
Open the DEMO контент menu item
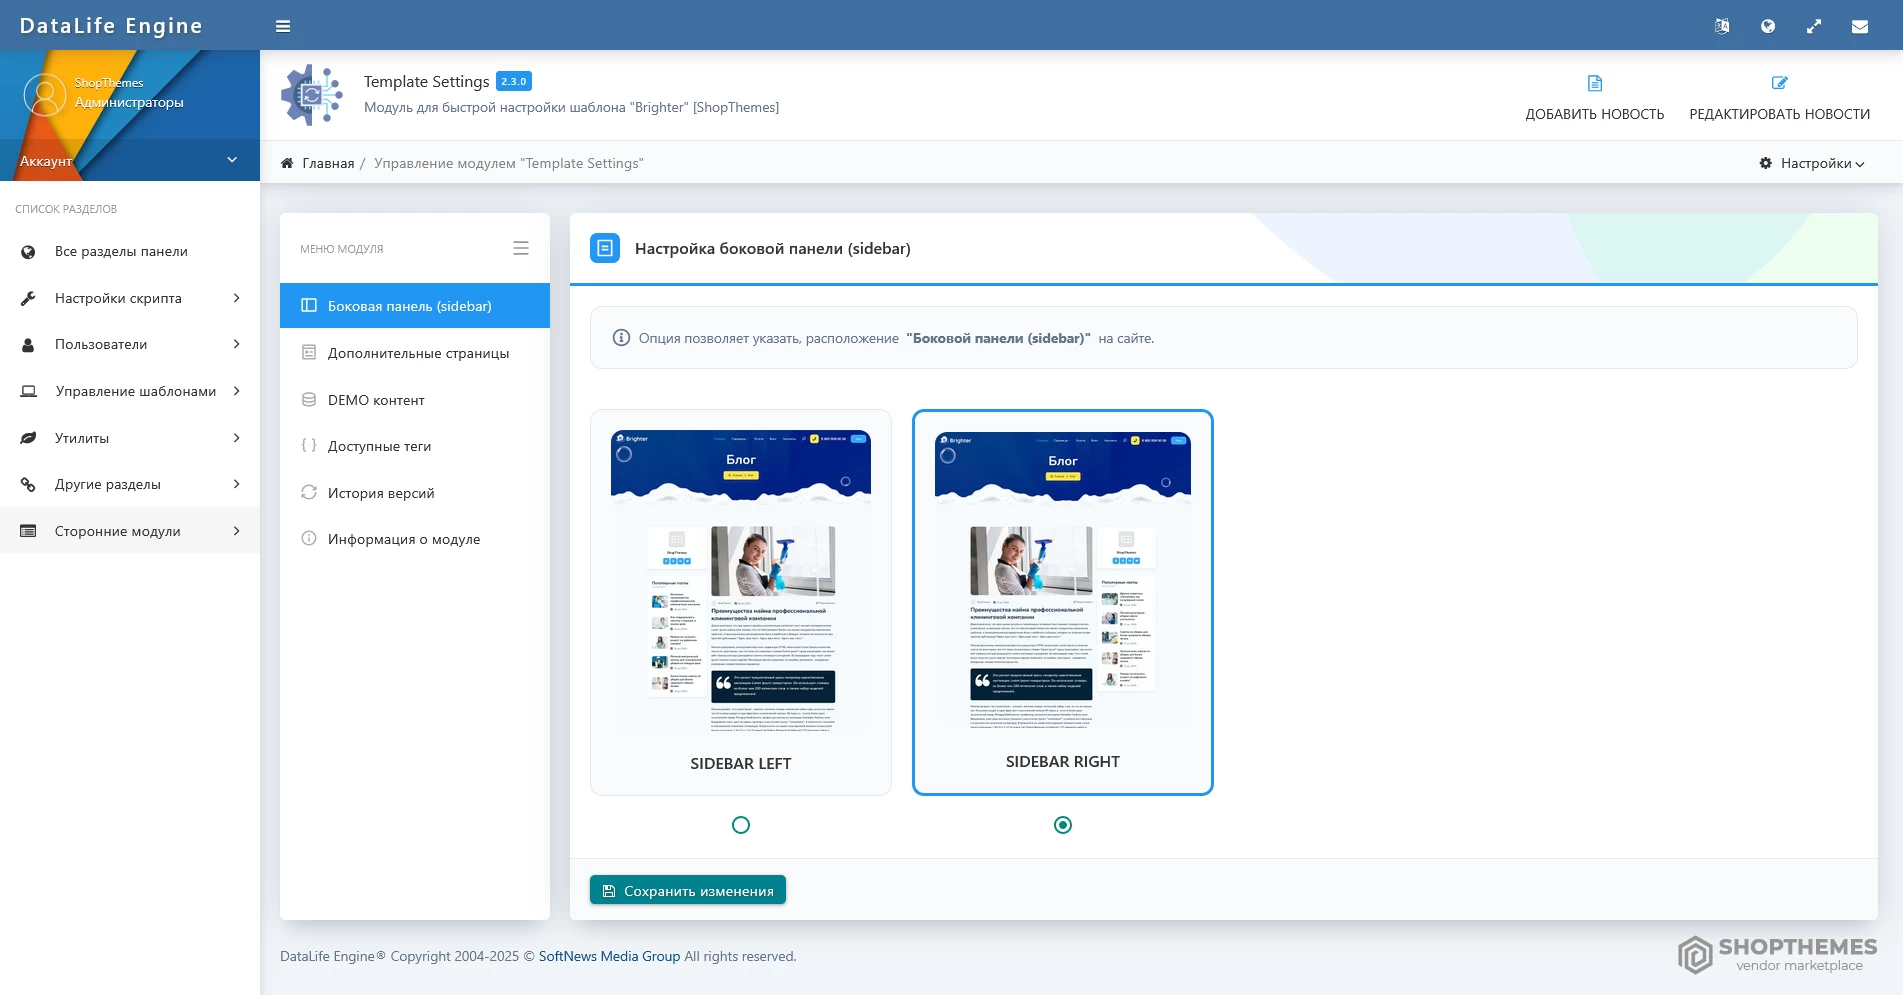[x=376, y=400]
